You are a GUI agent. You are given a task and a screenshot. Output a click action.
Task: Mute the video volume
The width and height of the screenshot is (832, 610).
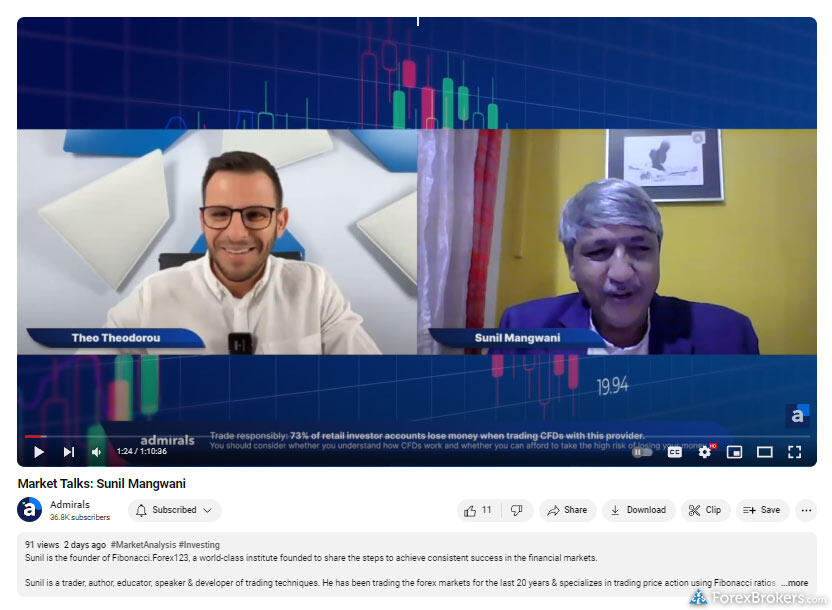[97, 452]
